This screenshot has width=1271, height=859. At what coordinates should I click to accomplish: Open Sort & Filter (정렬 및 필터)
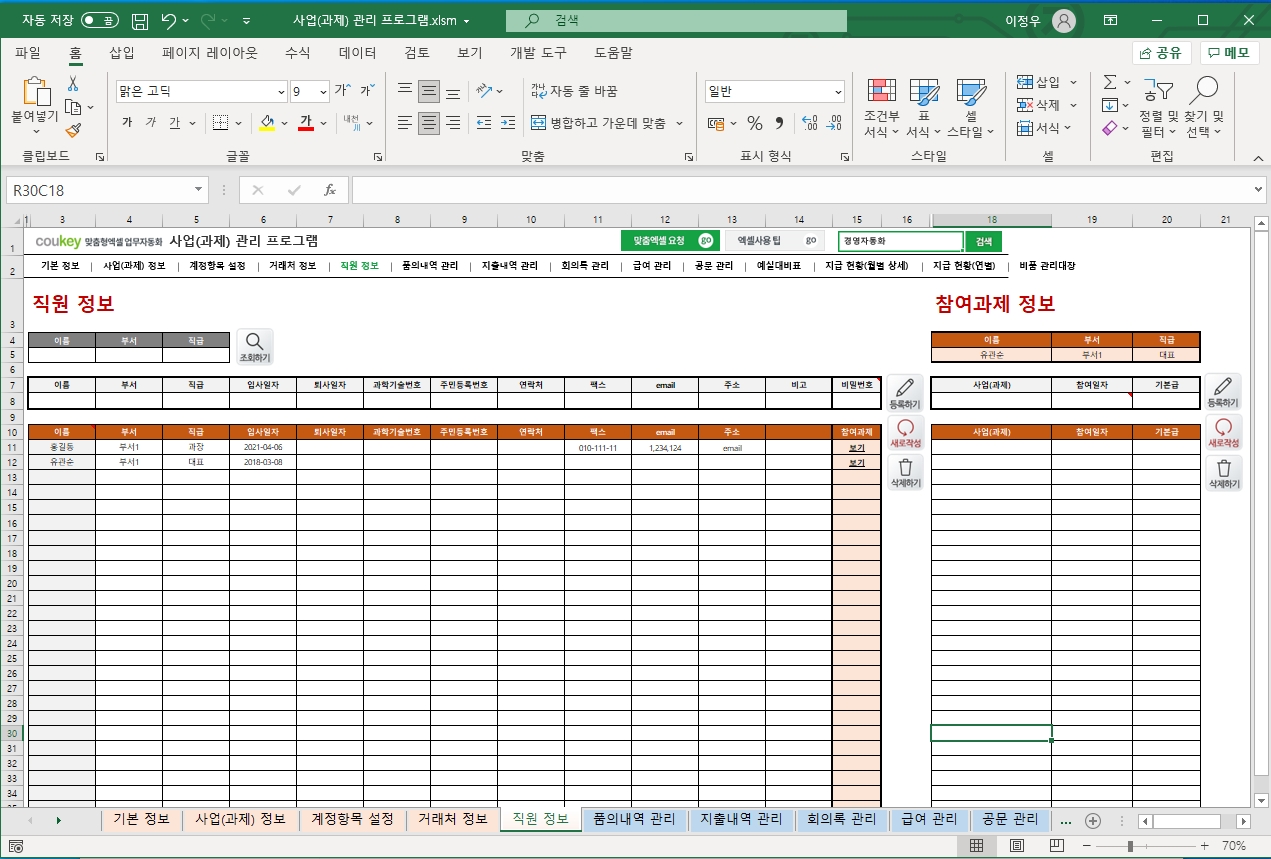(1158, 109)
